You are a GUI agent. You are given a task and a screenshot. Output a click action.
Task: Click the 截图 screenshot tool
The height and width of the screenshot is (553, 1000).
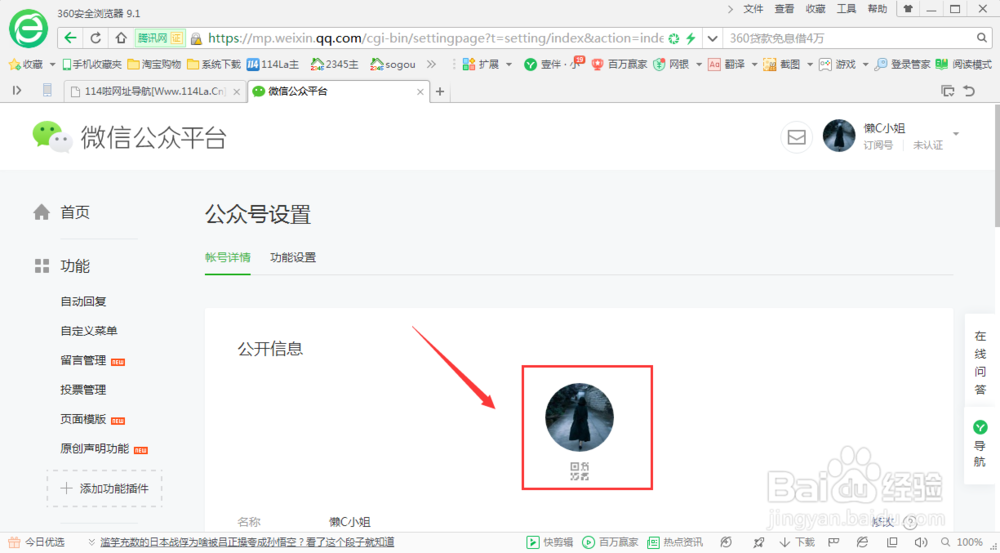click(782, 64)
